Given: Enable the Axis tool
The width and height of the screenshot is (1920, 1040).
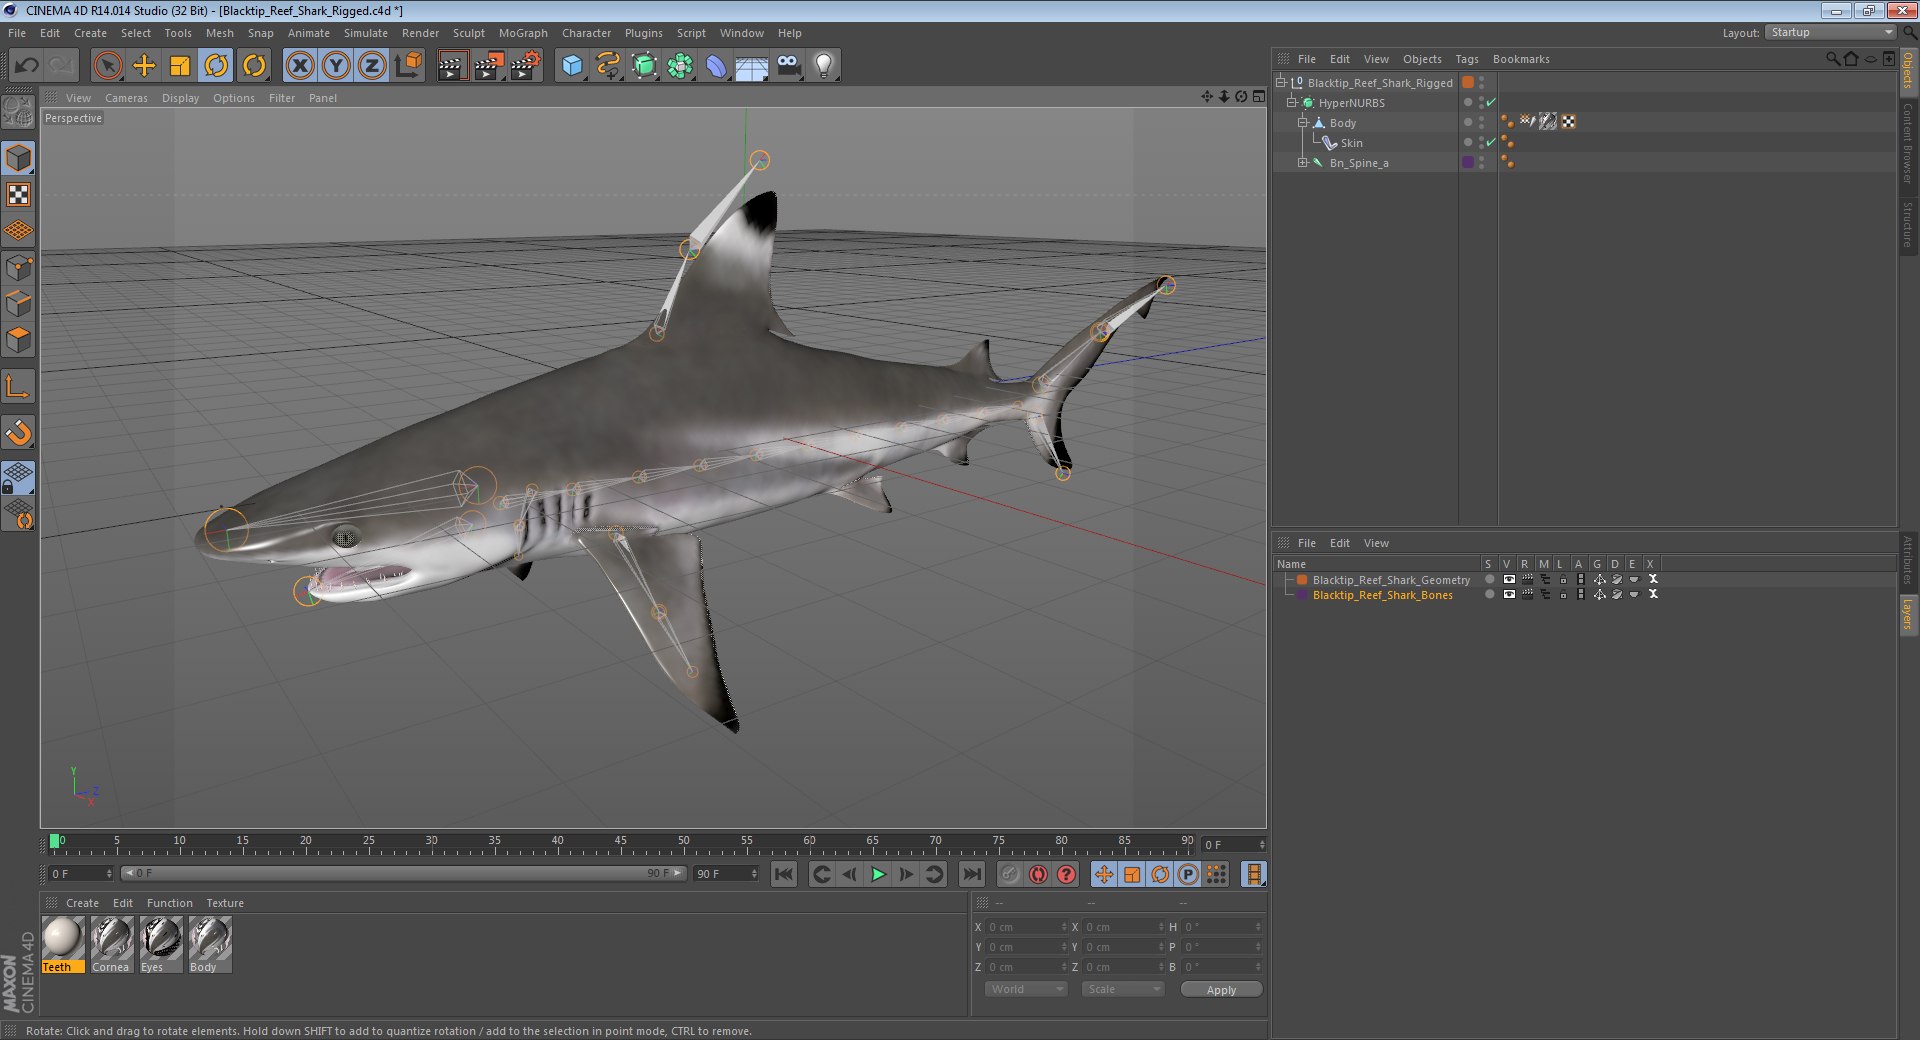Looking at the screenshot, I should coord(18,386).
